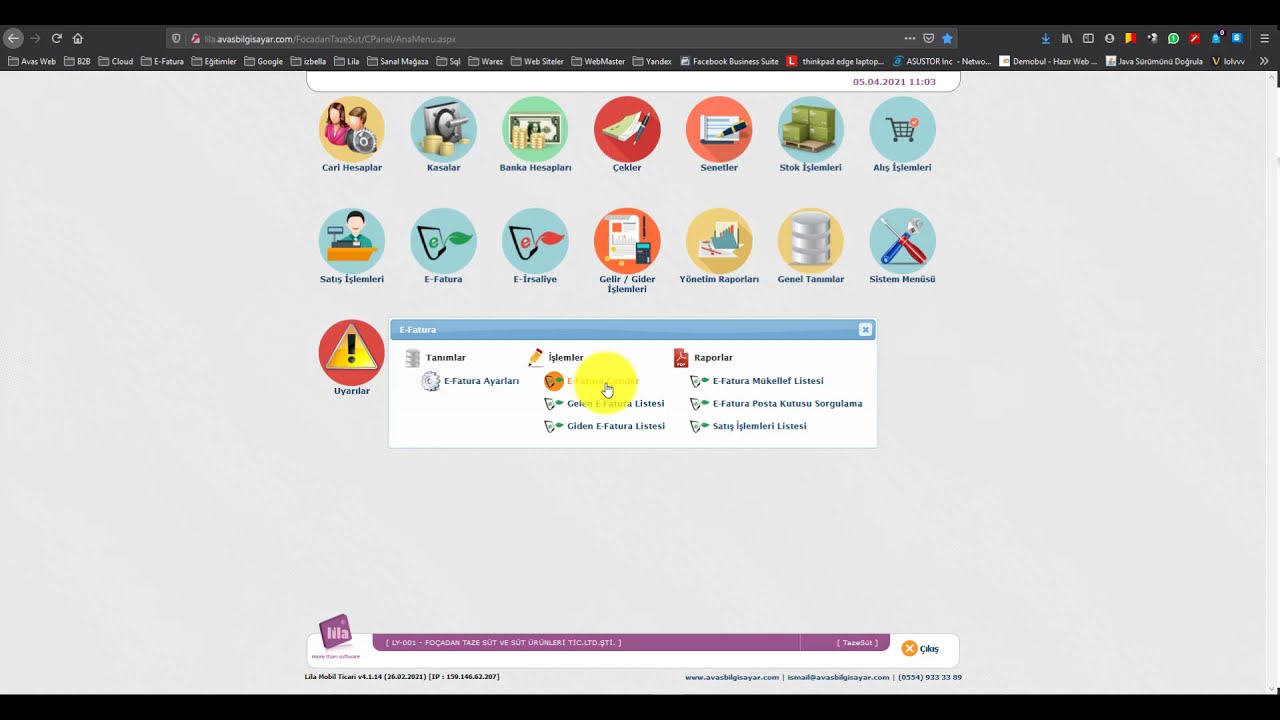Open Eğitimler bookmark folder
1280x720 pixels.
click(x=214, y=61)
